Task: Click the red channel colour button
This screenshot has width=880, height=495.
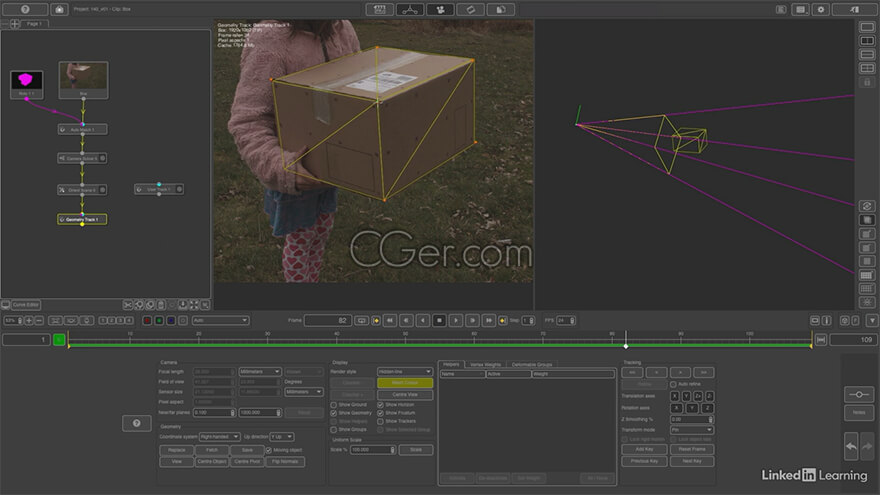Action: pos(147,320)
